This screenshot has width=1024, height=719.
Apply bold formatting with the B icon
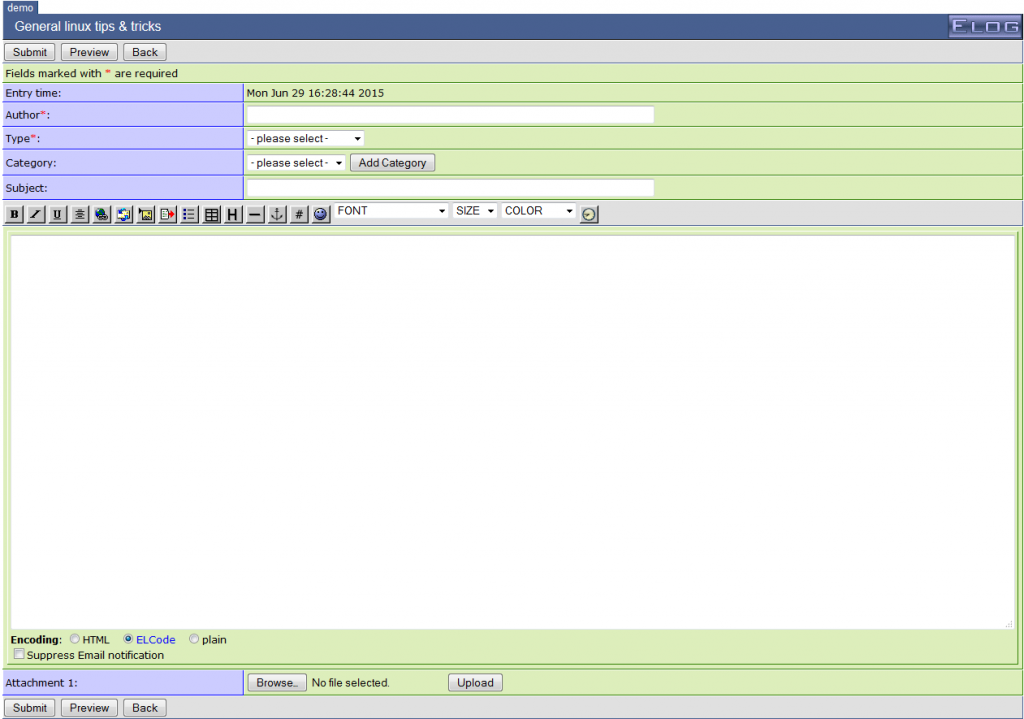tap(14, 213)
